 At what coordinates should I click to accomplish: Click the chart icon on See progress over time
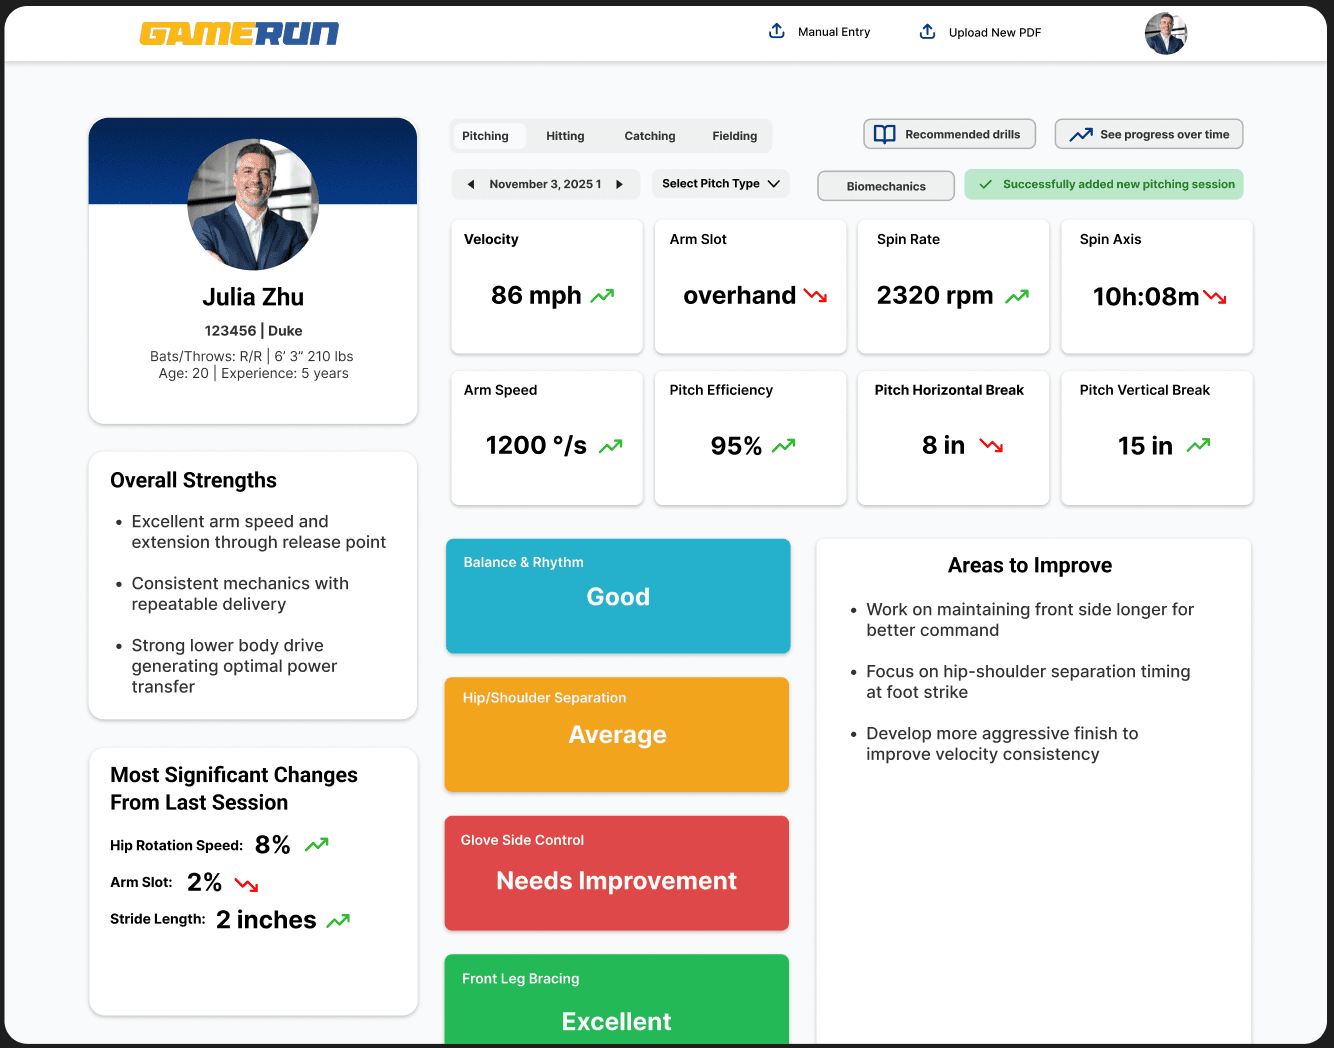pyautogui.click(x=1081, y=133)
